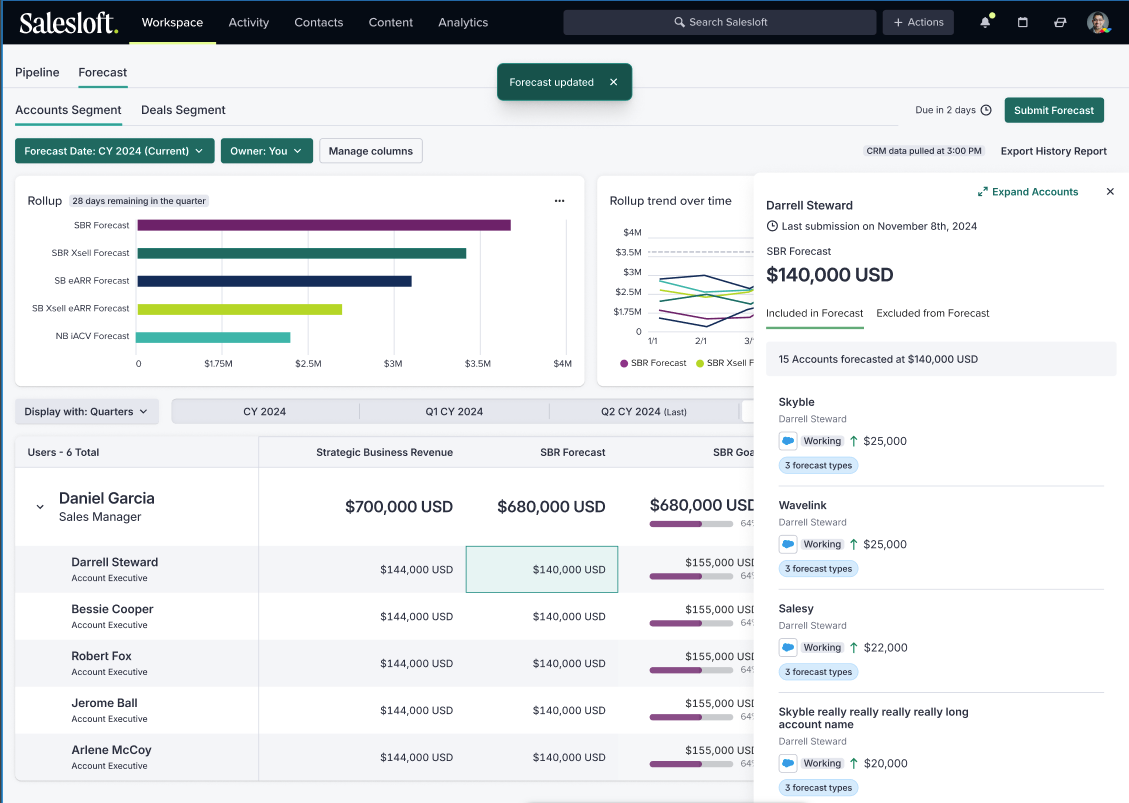
Task: Click the NB iACV Forecast rollup bar
Action: tap(214, 337)
